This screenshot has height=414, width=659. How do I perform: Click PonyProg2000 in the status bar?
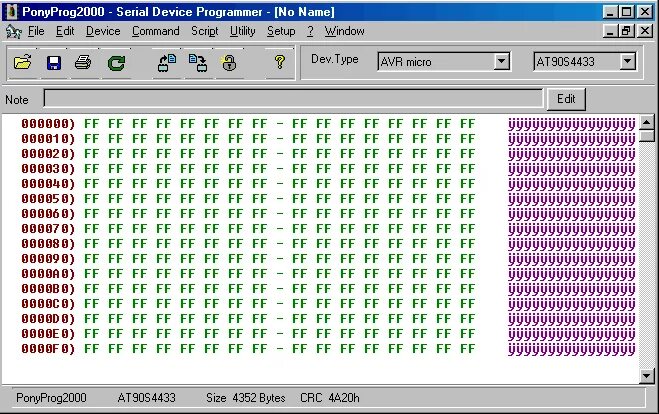point(51,398)
